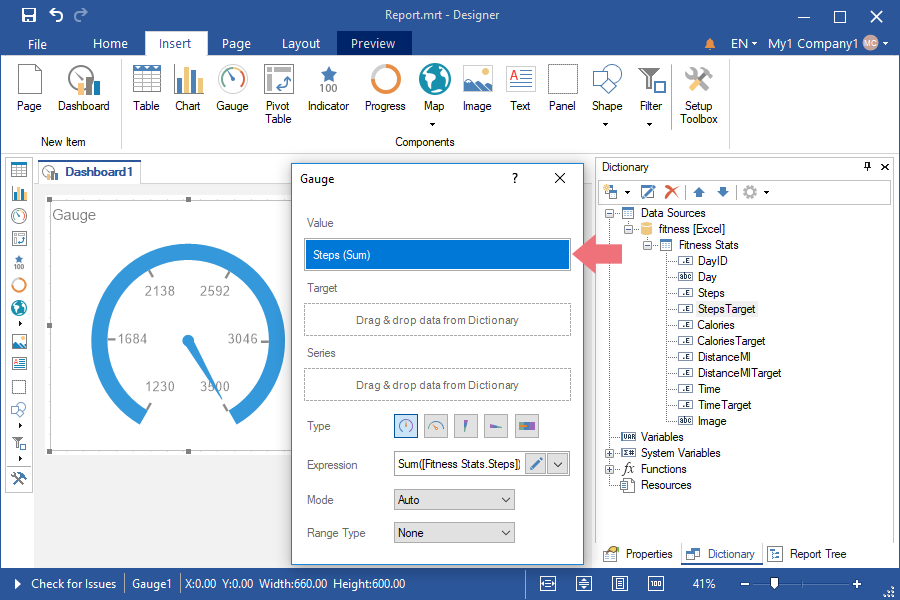Click the notification bell icon
Image resolution: width=900 pixels, height=600 pixels.
click(710, 44)
